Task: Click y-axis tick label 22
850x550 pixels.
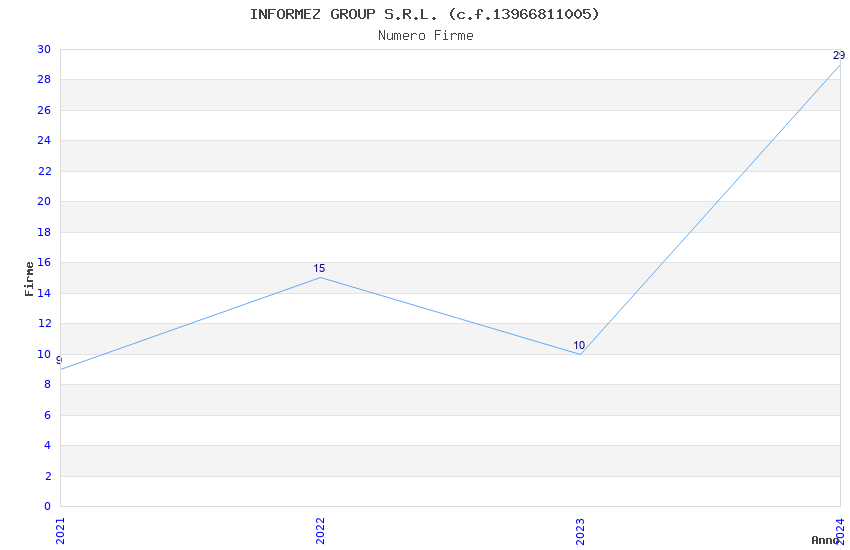Action: tap(44, 171)
